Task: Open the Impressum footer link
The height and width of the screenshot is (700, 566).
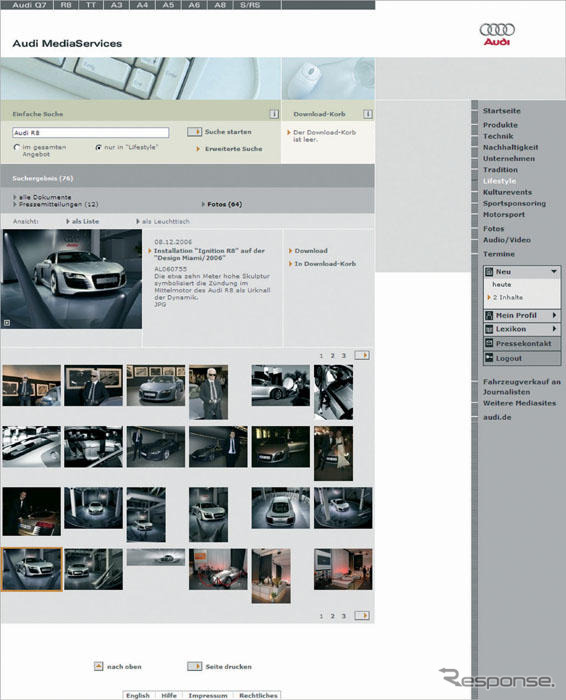Action: pyautogui.click(x=208, y=695)
